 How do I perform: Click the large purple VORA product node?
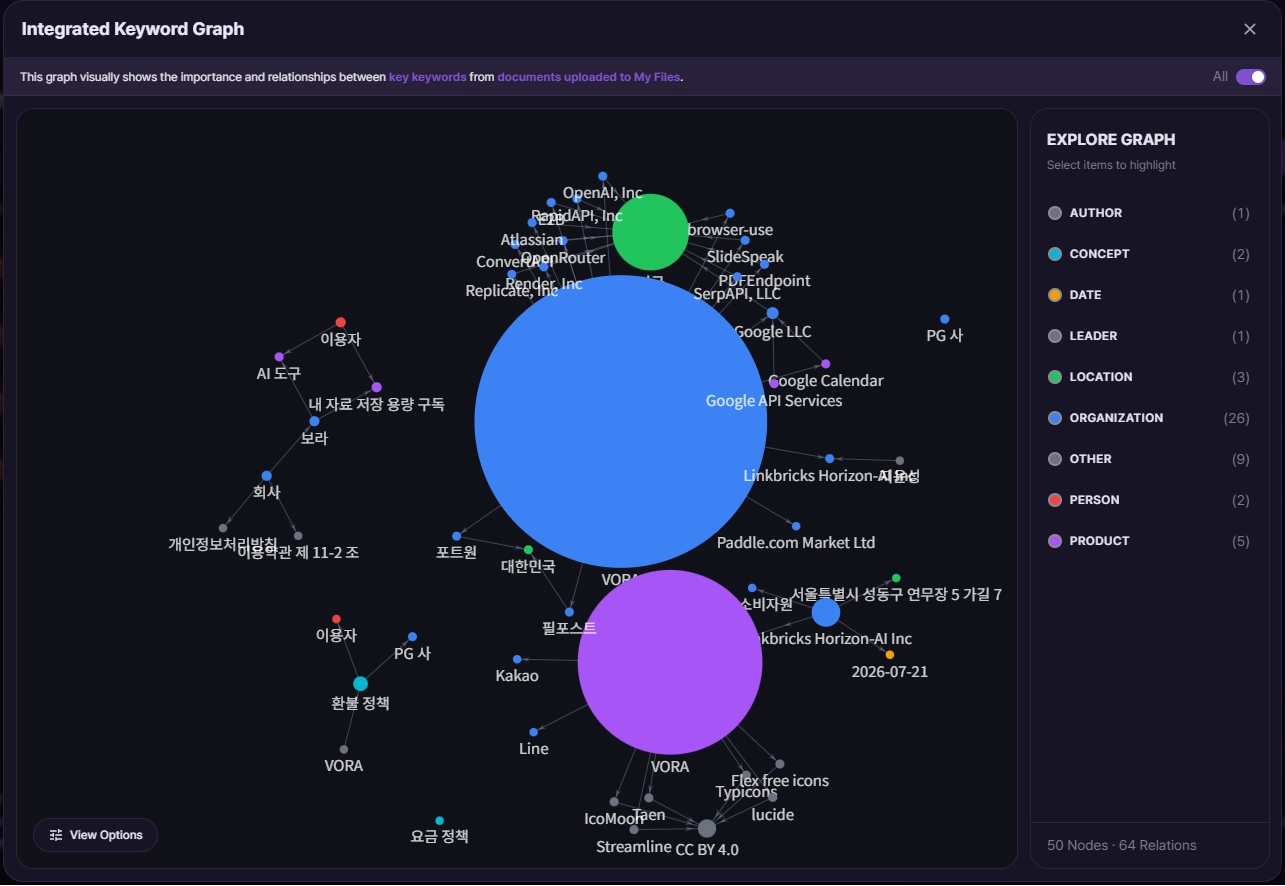(x=670, y=662)
